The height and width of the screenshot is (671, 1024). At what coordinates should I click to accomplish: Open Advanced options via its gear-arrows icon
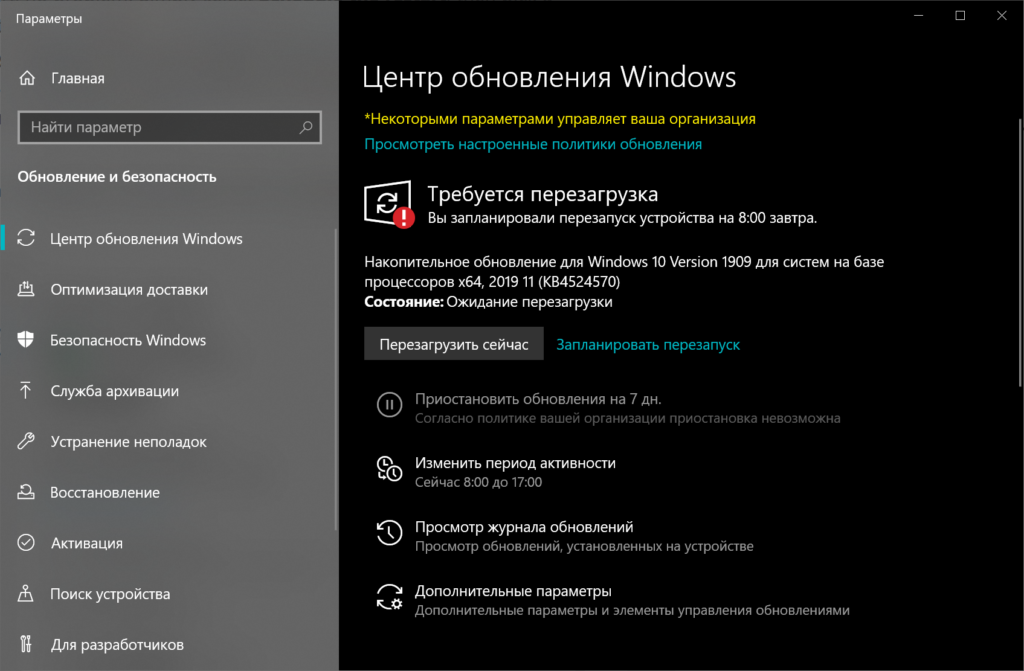click(390, 597)
